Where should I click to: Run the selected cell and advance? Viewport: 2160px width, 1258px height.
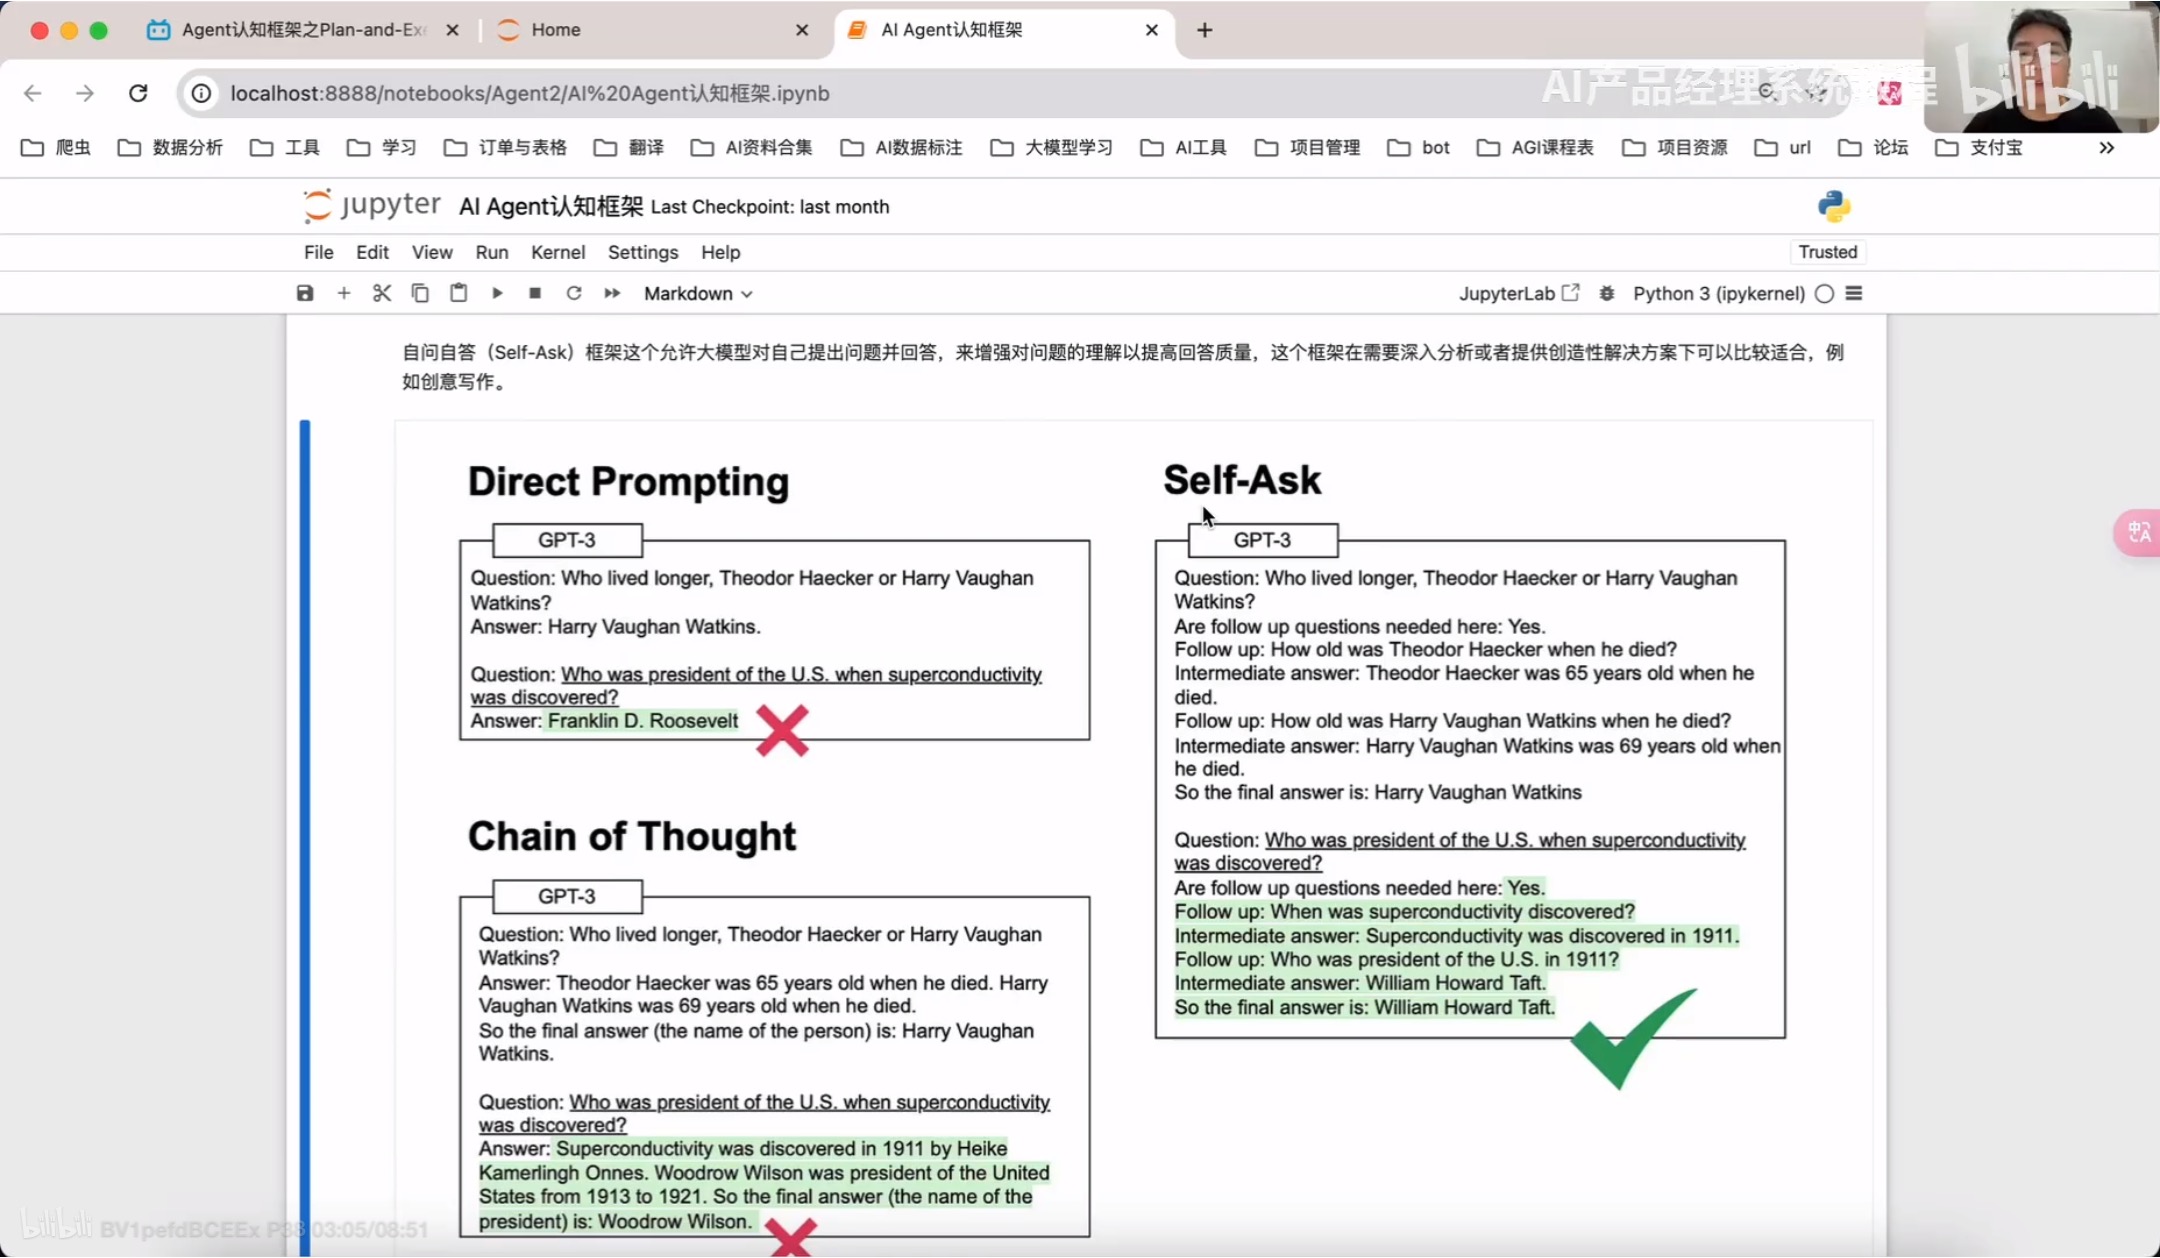[497, 293]
